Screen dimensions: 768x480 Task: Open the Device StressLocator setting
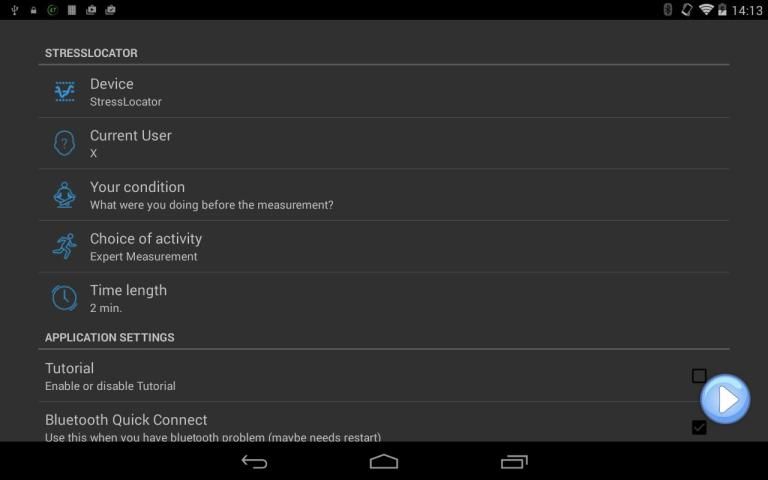click(384, 92)
